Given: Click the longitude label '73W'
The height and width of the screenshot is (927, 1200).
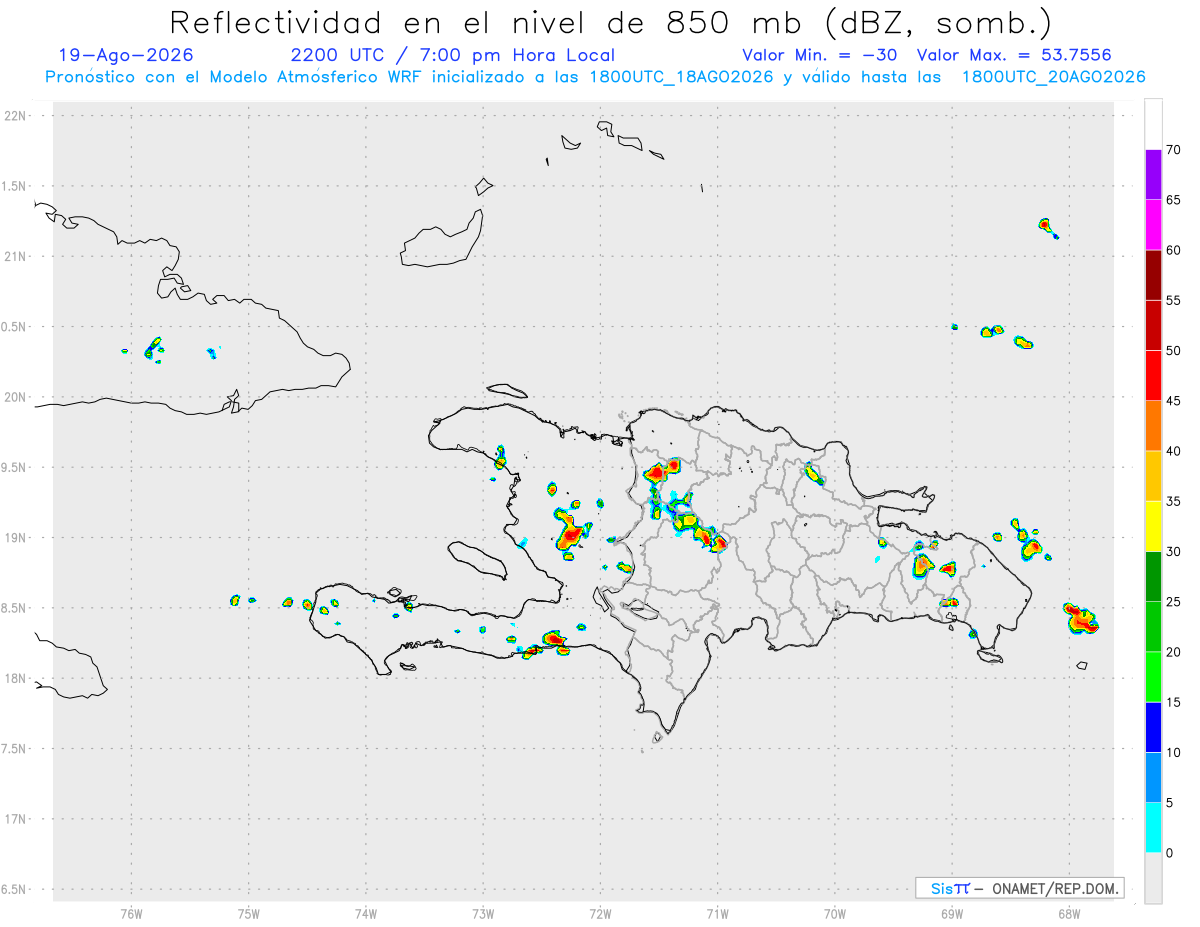Looking at the screenshot, I should 483,913.
